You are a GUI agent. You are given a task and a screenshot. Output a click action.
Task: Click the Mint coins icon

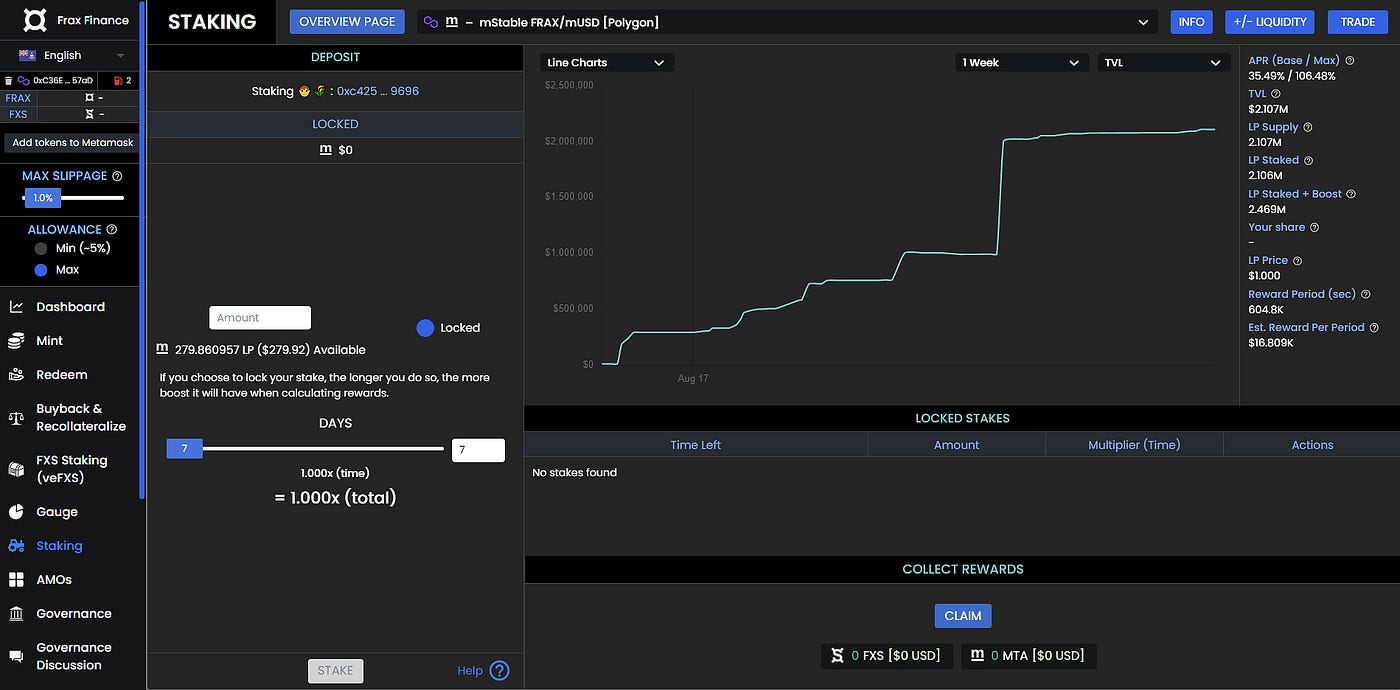pyautogui.click(x=16, y=341)
